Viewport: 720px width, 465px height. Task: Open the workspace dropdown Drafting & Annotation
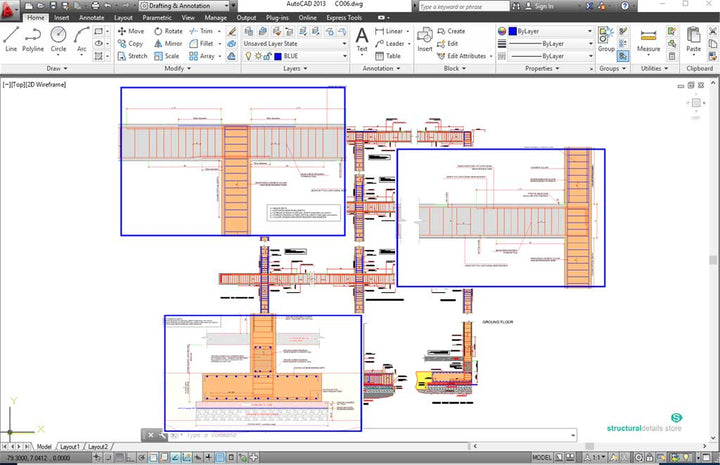click(x=184, y=6)
